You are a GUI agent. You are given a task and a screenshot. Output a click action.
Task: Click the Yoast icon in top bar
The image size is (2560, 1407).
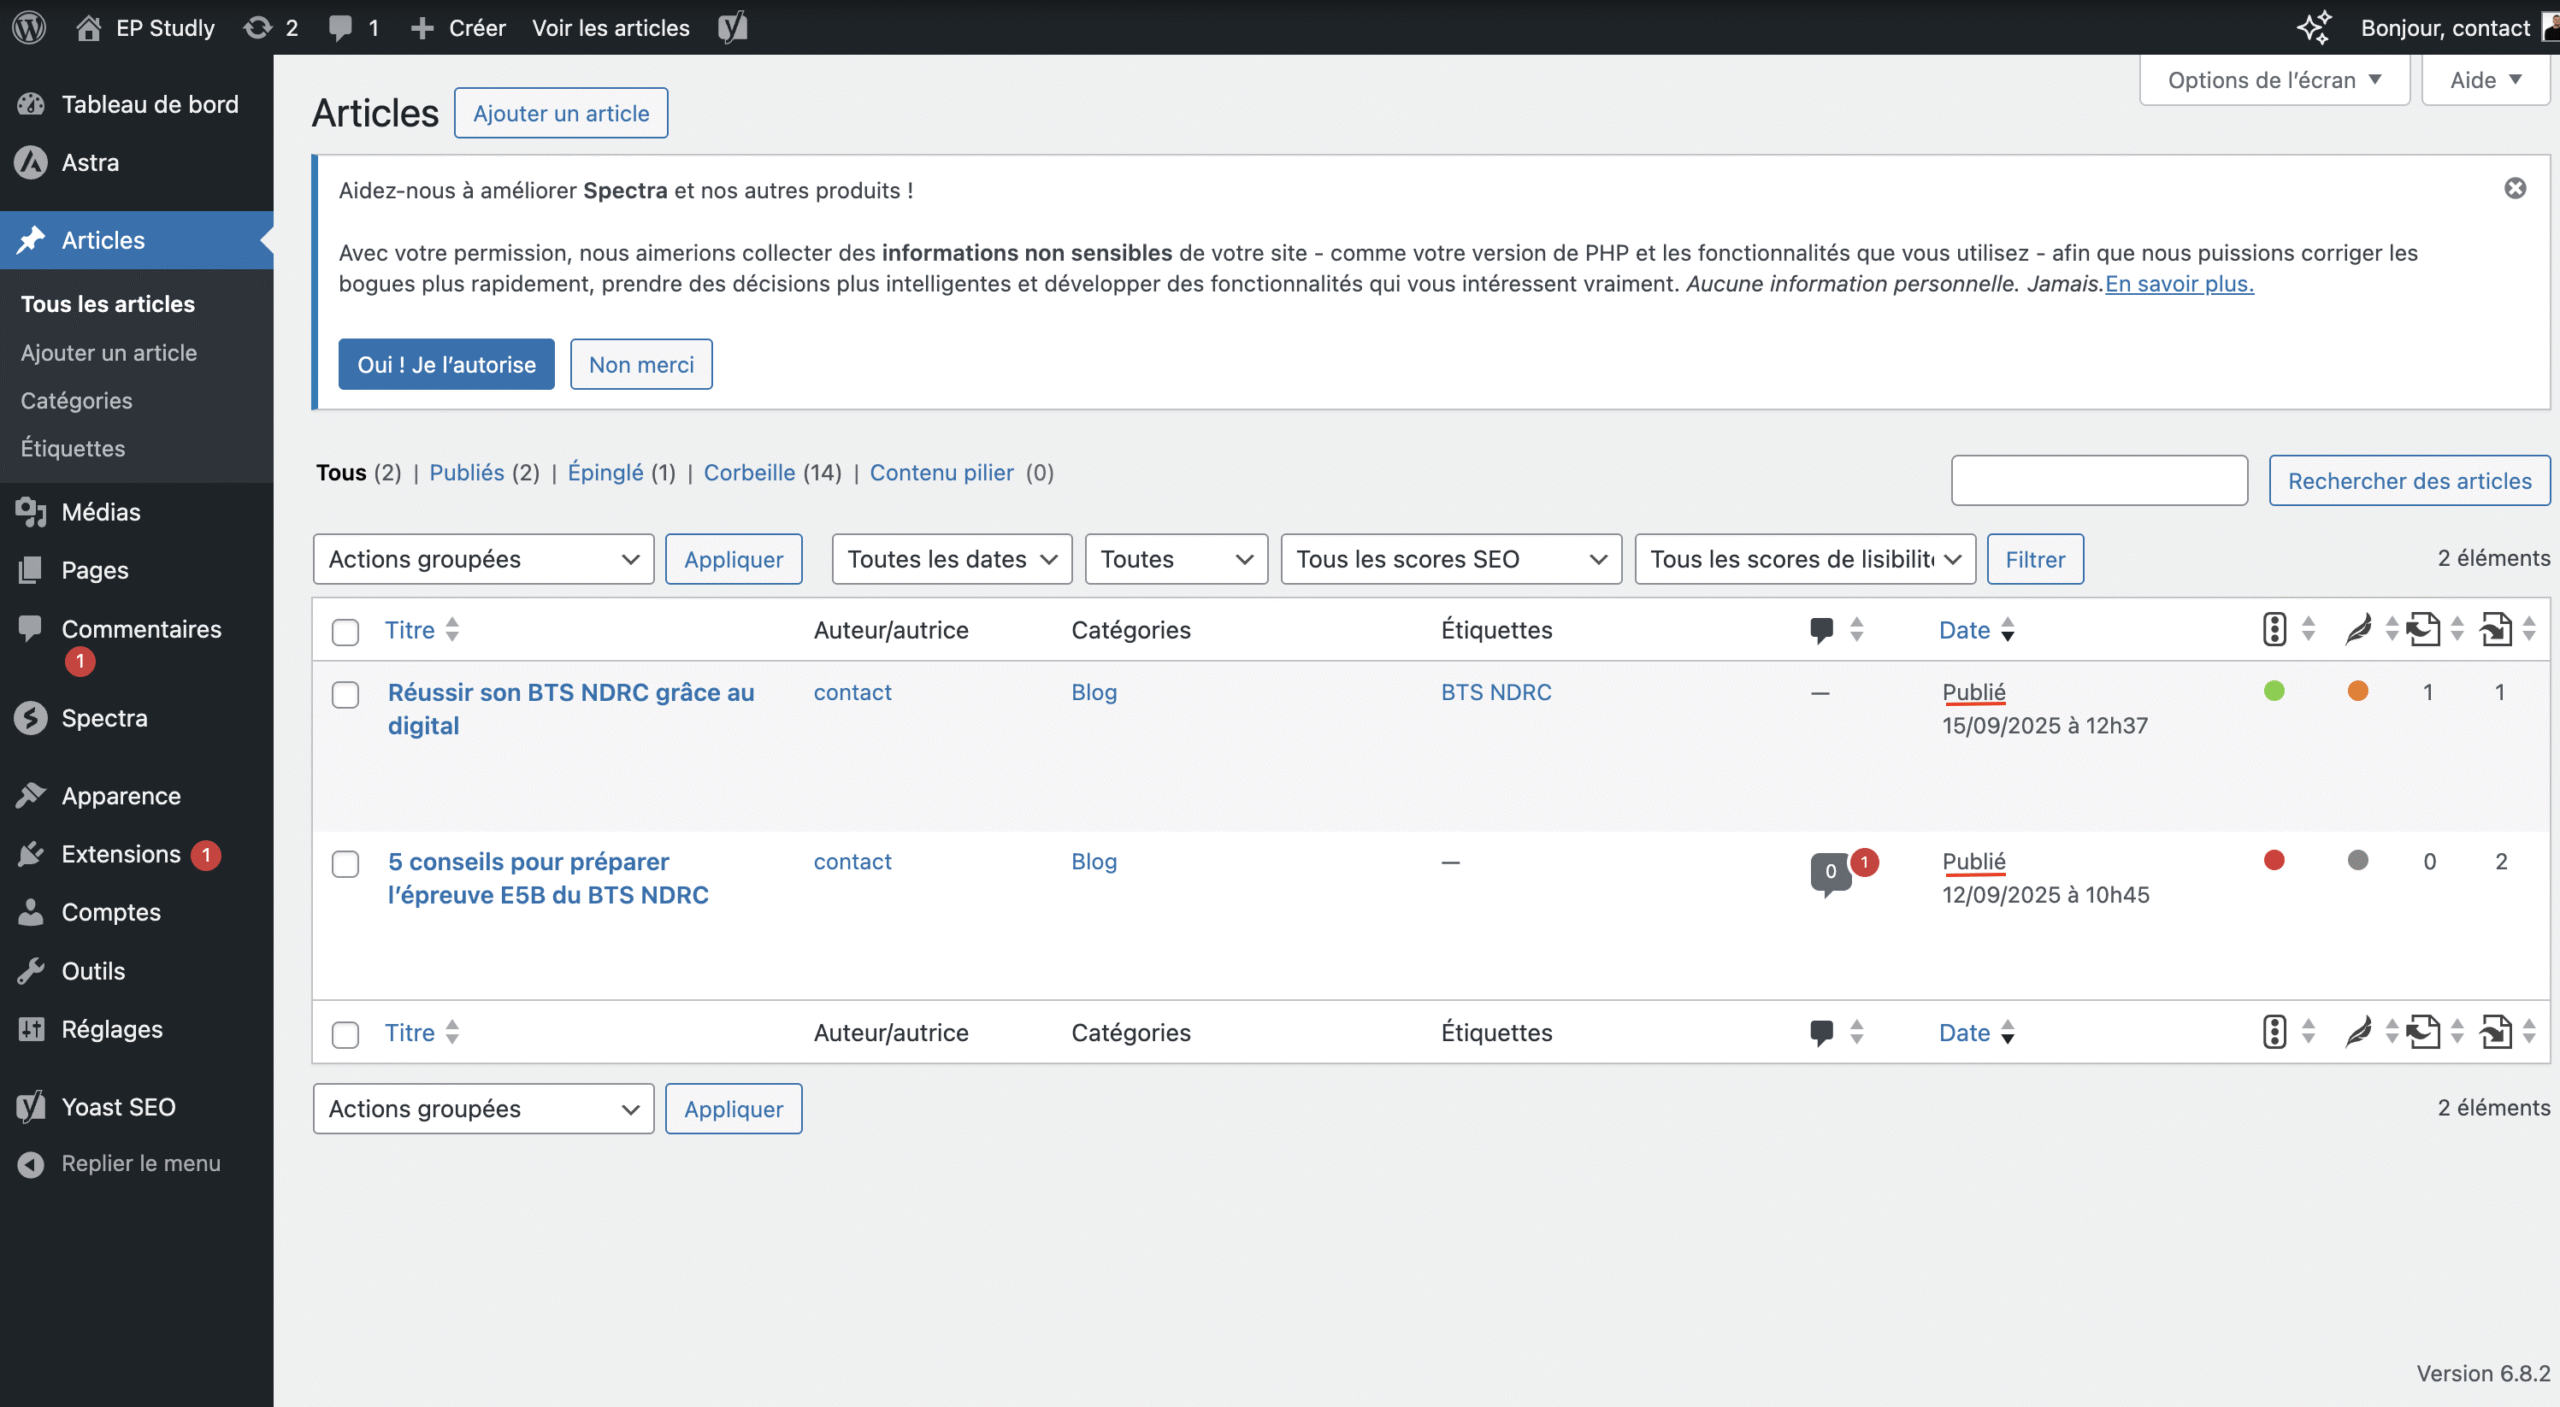[x=732, y=27]
